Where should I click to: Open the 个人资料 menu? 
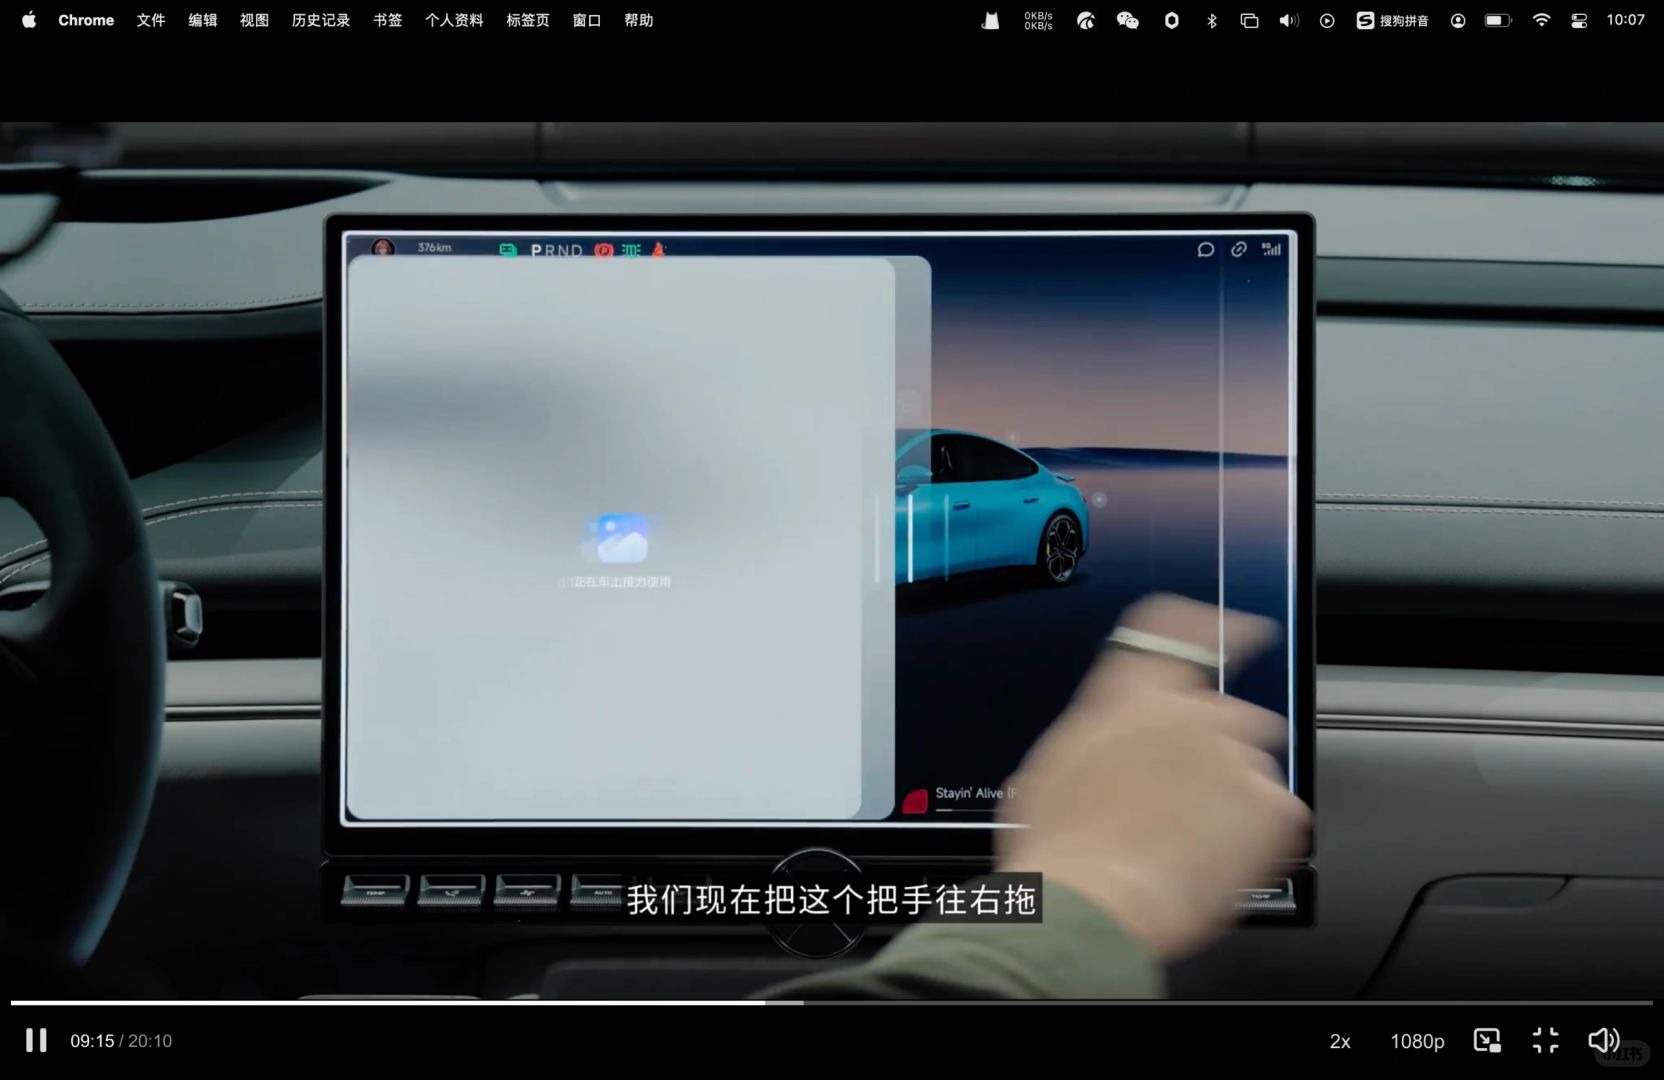click(454, 20)
